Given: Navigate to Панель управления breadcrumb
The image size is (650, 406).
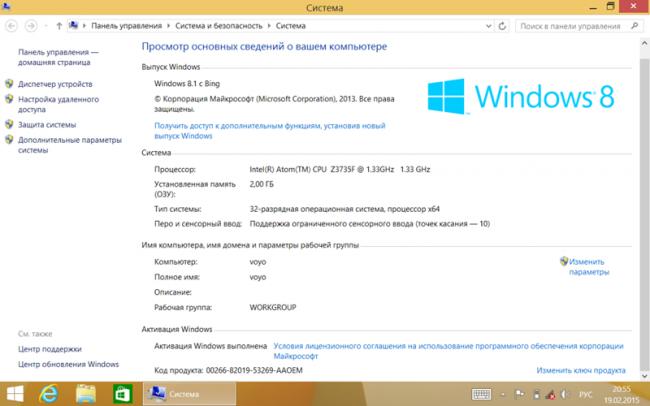Looking at the screenshot, I should click(x=126, y=26).
